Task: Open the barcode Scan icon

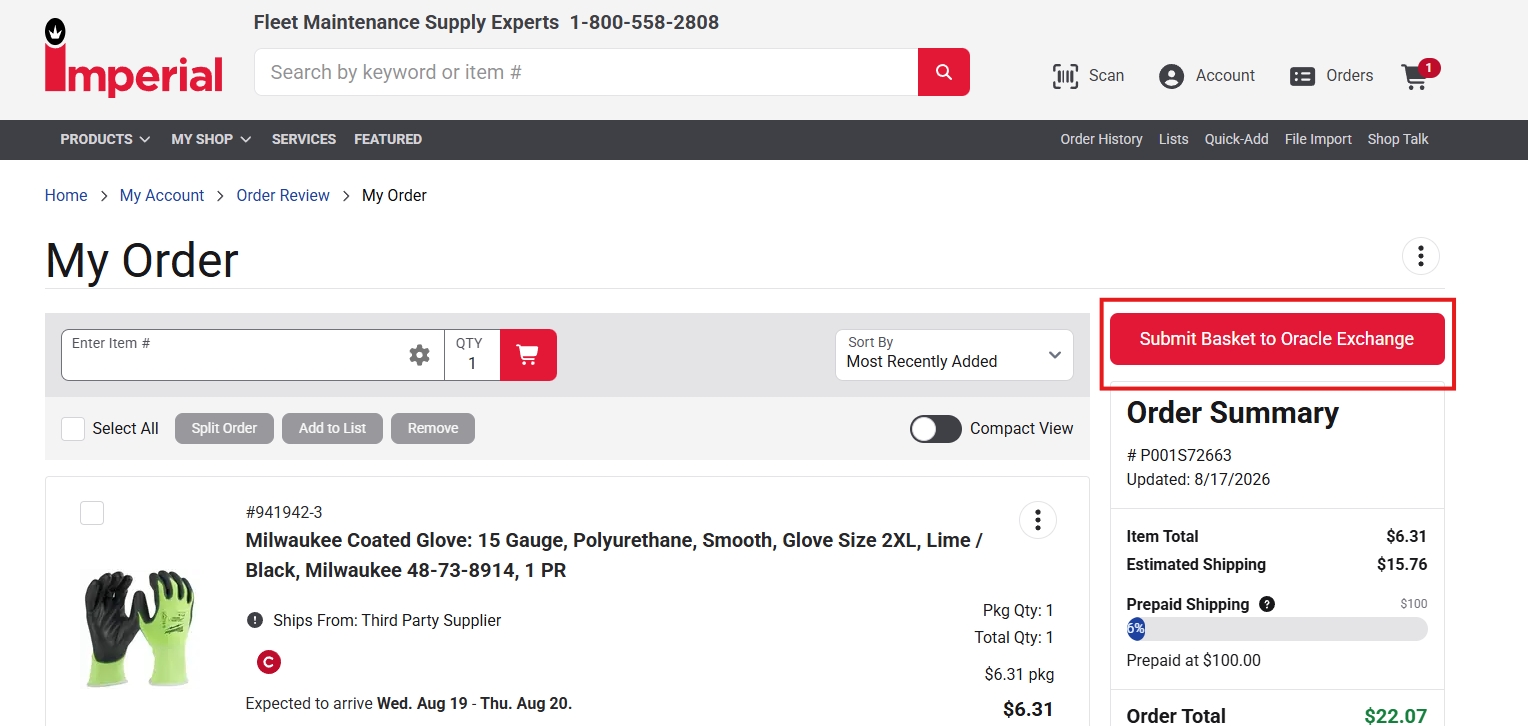Action: [x=1065, y=76]
